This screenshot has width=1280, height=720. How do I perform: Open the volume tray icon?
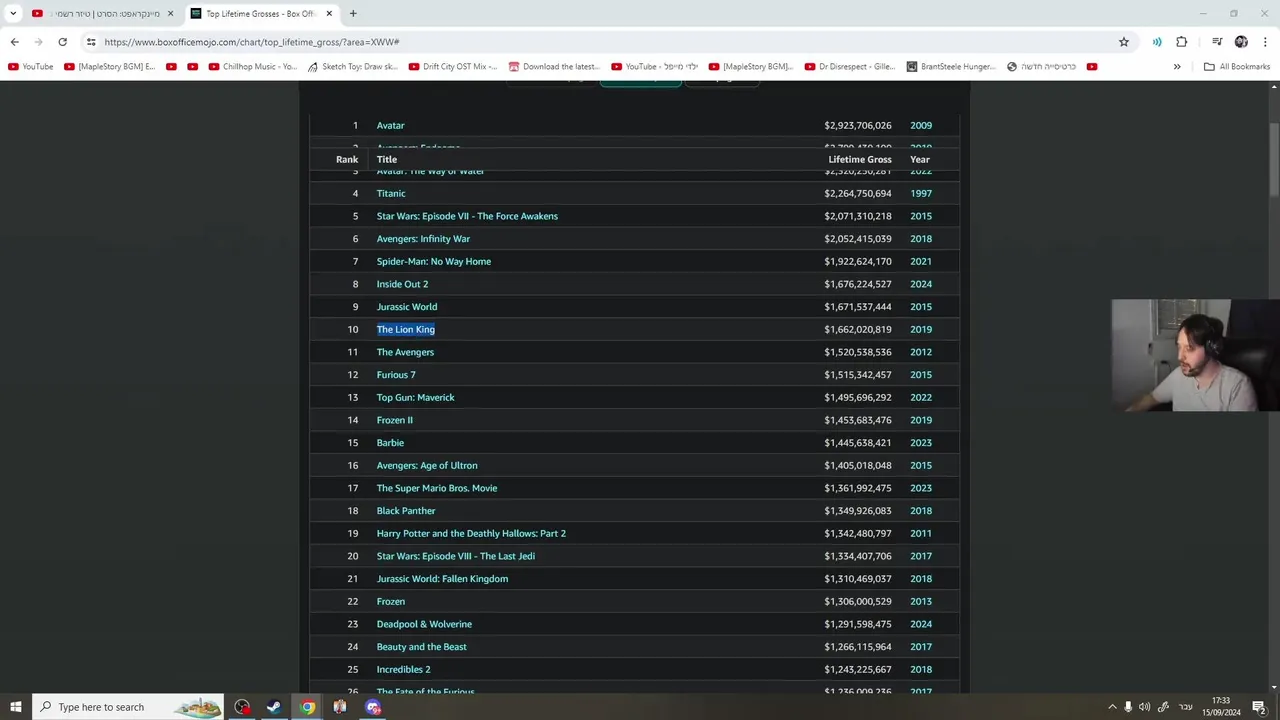pos(1145,707)
